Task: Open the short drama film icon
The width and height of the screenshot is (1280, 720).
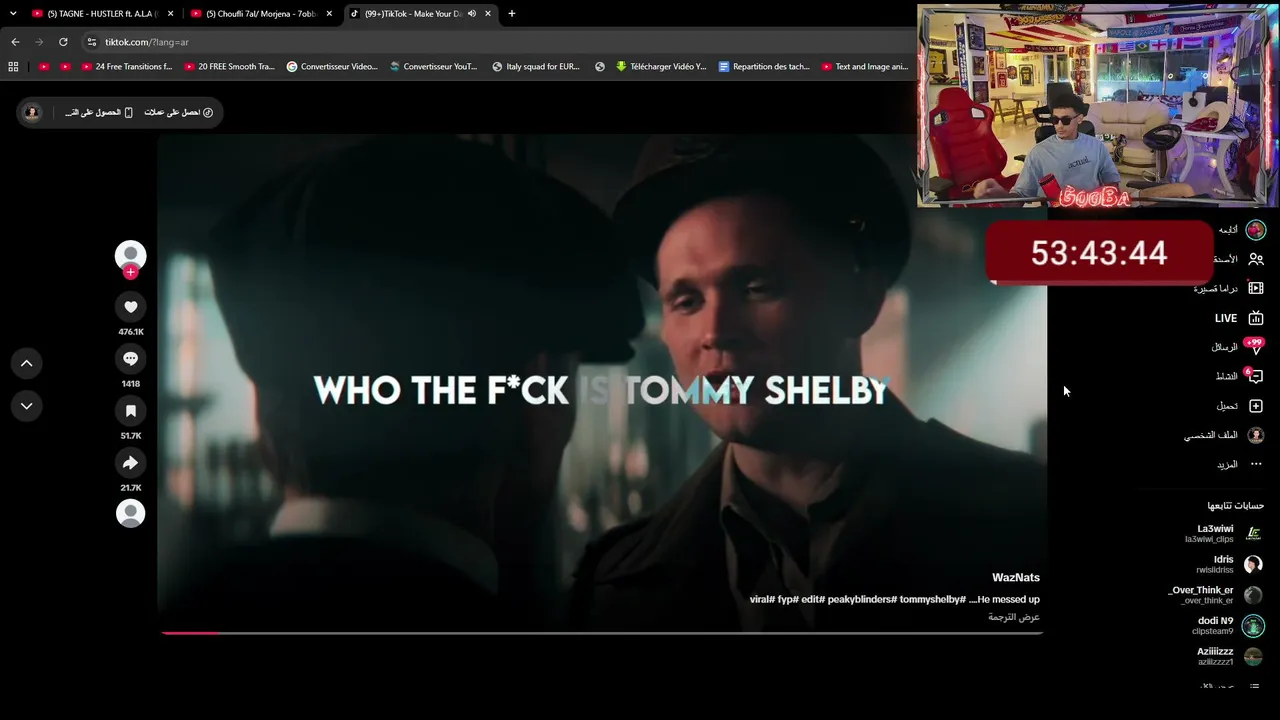Action: (x=1256, y=288)
